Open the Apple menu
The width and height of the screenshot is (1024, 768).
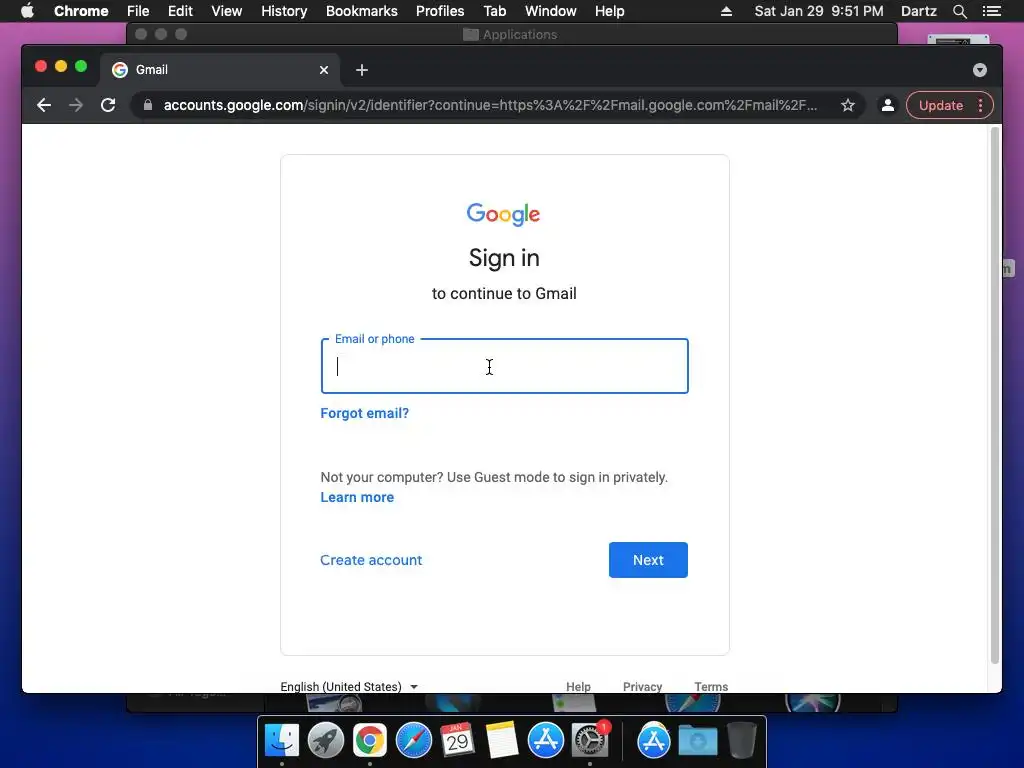point(27,11)
